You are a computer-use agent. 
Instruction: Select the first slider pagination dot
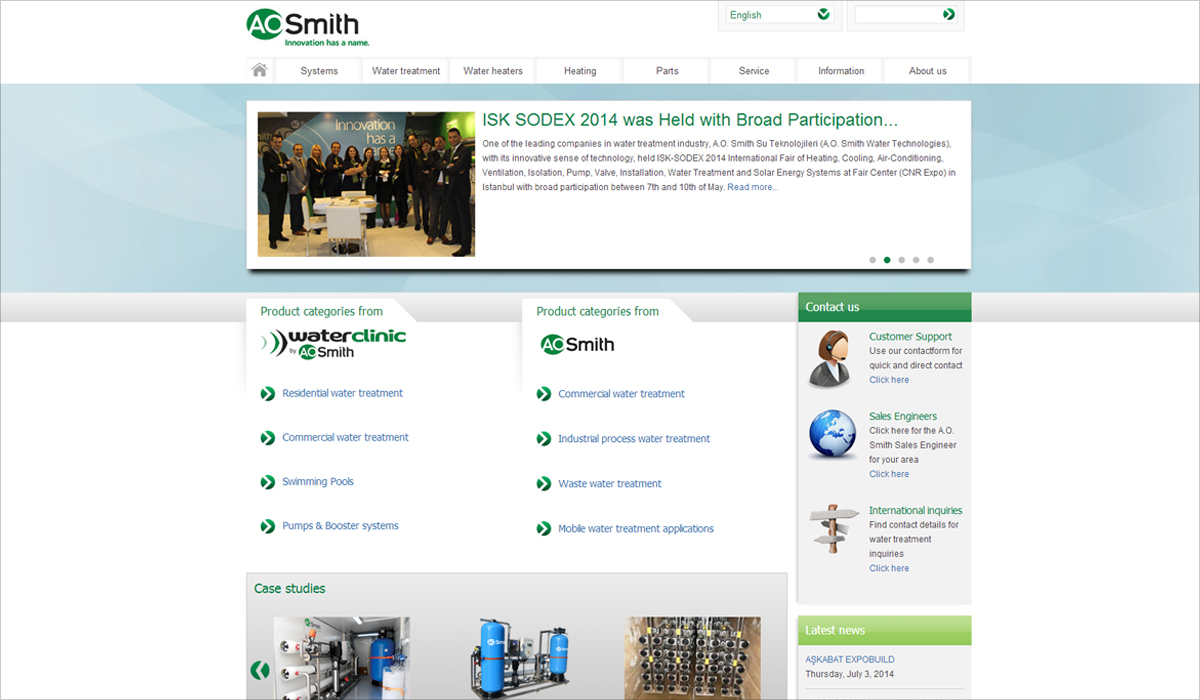coord(872,260)
